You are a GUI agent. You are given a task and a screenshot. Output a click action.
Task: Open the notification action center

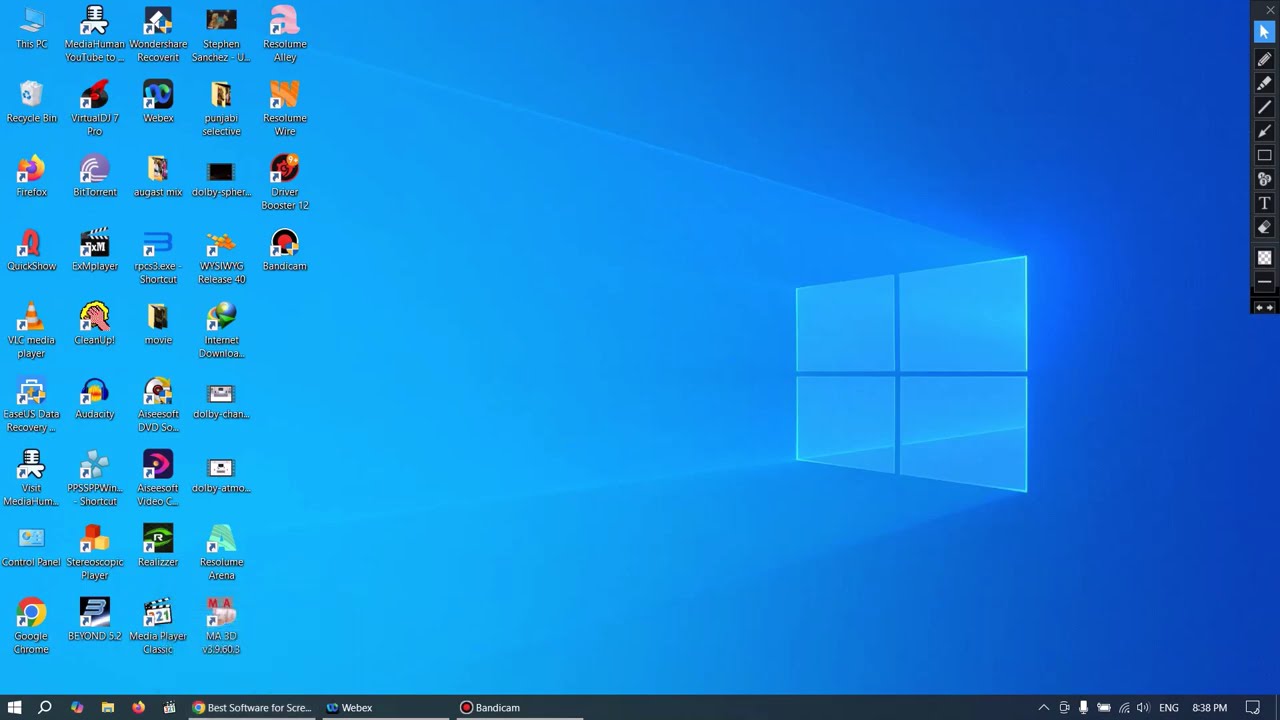coord(1252,707)
